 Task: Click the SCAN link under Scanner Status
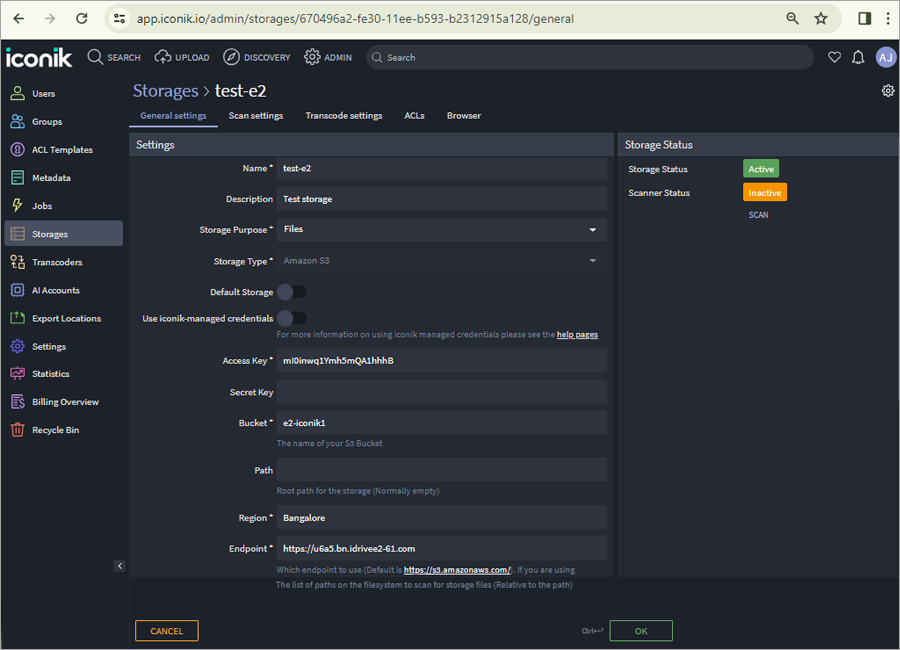tap(758, 215)
